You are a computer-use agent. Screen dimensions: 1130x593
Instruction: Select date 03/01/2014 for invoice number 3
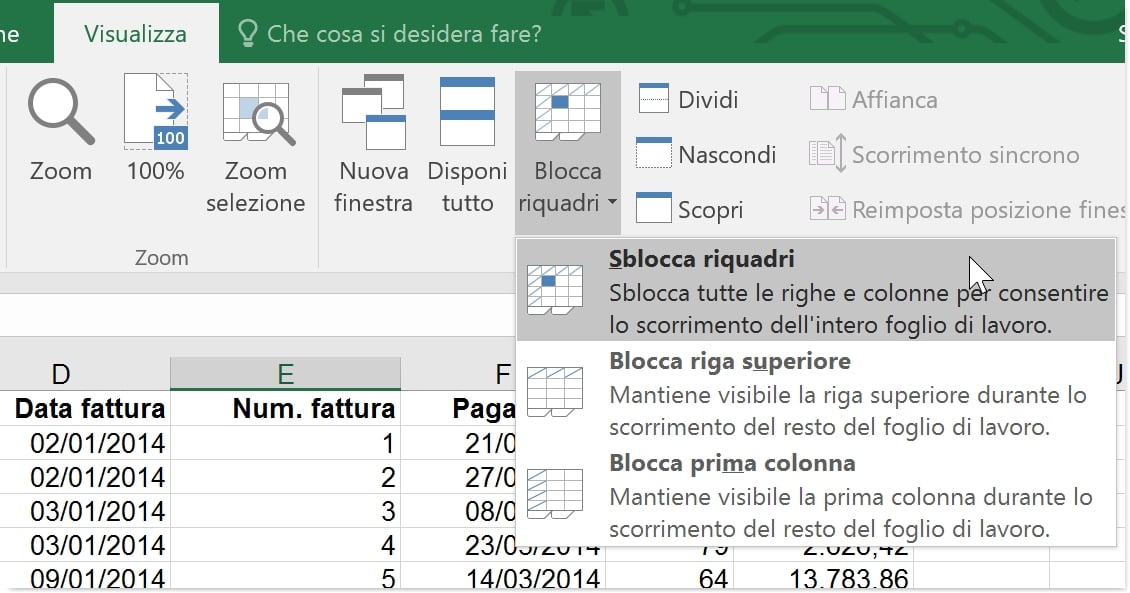point(85,511)
